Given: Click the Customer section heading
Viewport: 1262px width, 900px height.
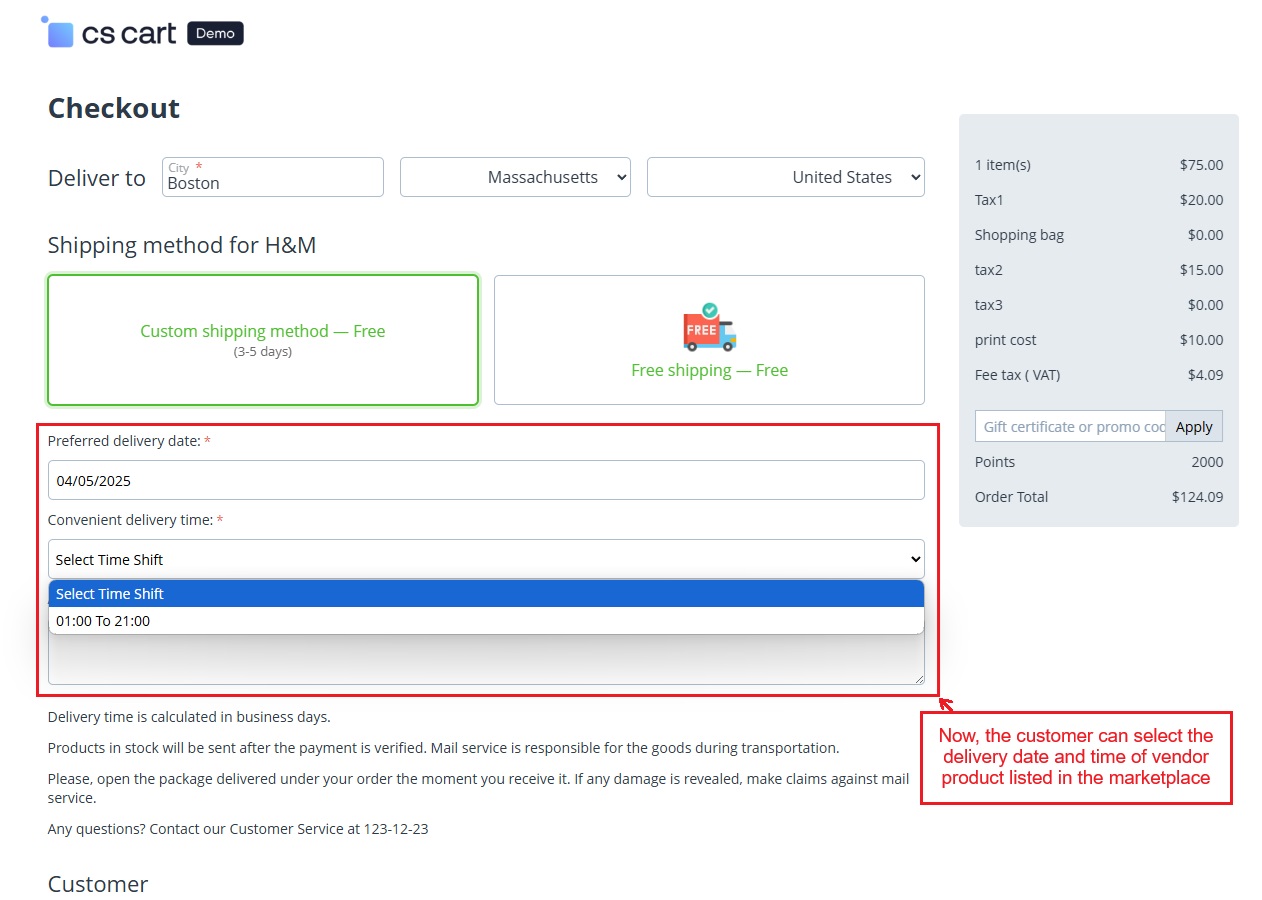Looking at the screenshot, I should [x=98, y=884].
